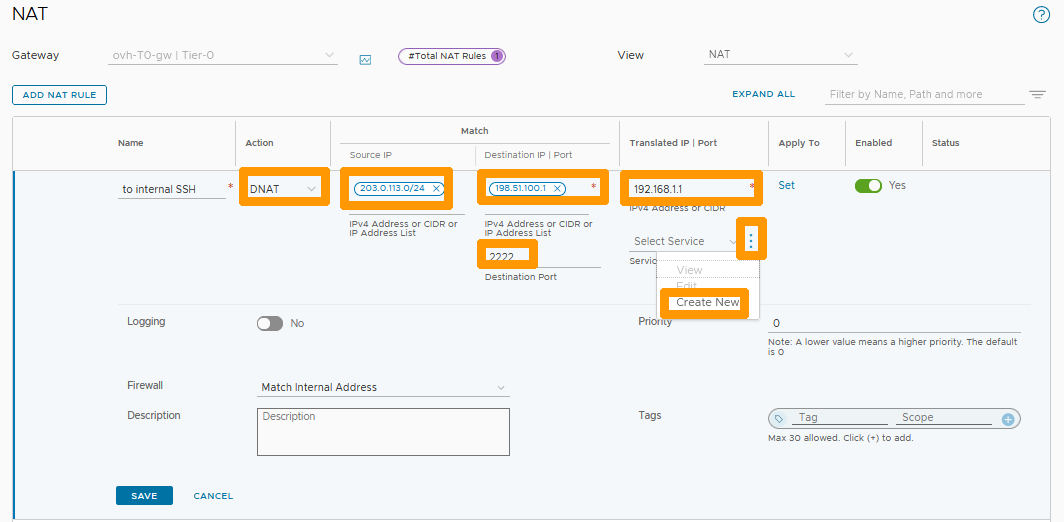Click into the Description text box
The image size is (1064, 522).
[x=383, y=431]
